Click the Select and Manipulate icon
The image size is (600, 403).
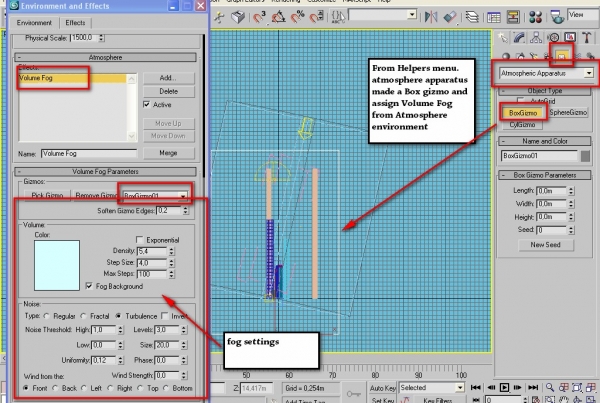[219, 17]
